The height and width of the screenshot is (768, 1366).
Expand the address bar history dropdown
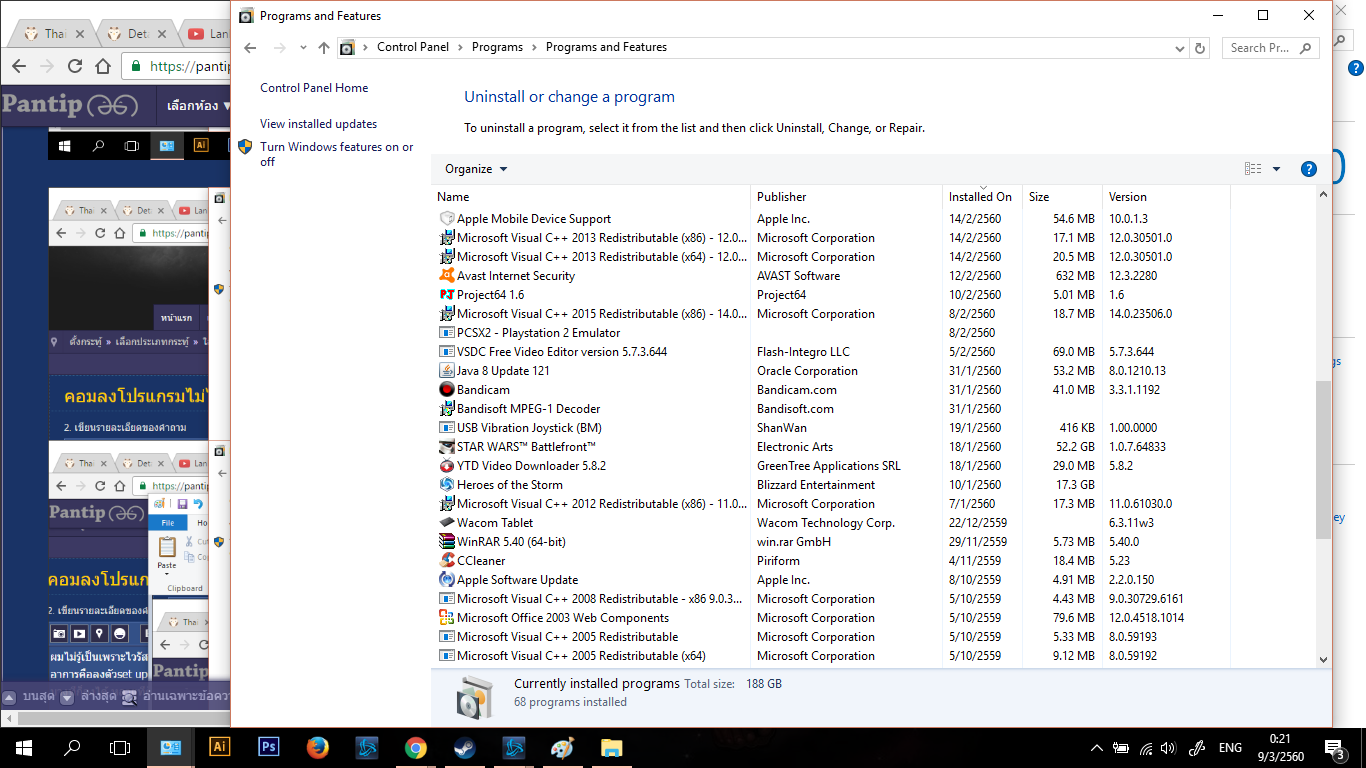1181,48
